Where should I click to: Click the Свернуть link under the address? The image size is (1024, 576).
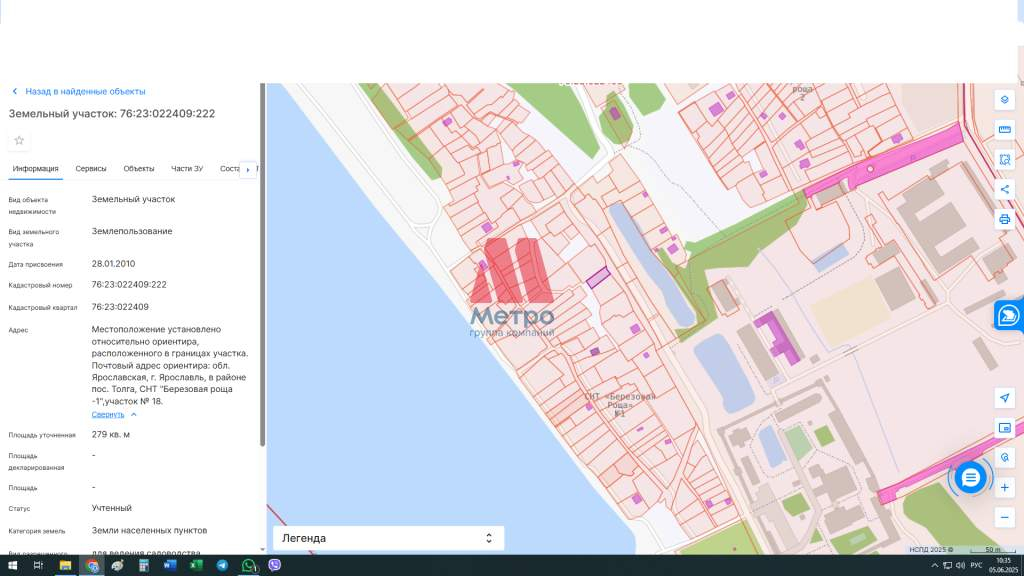tap(108, 415)
